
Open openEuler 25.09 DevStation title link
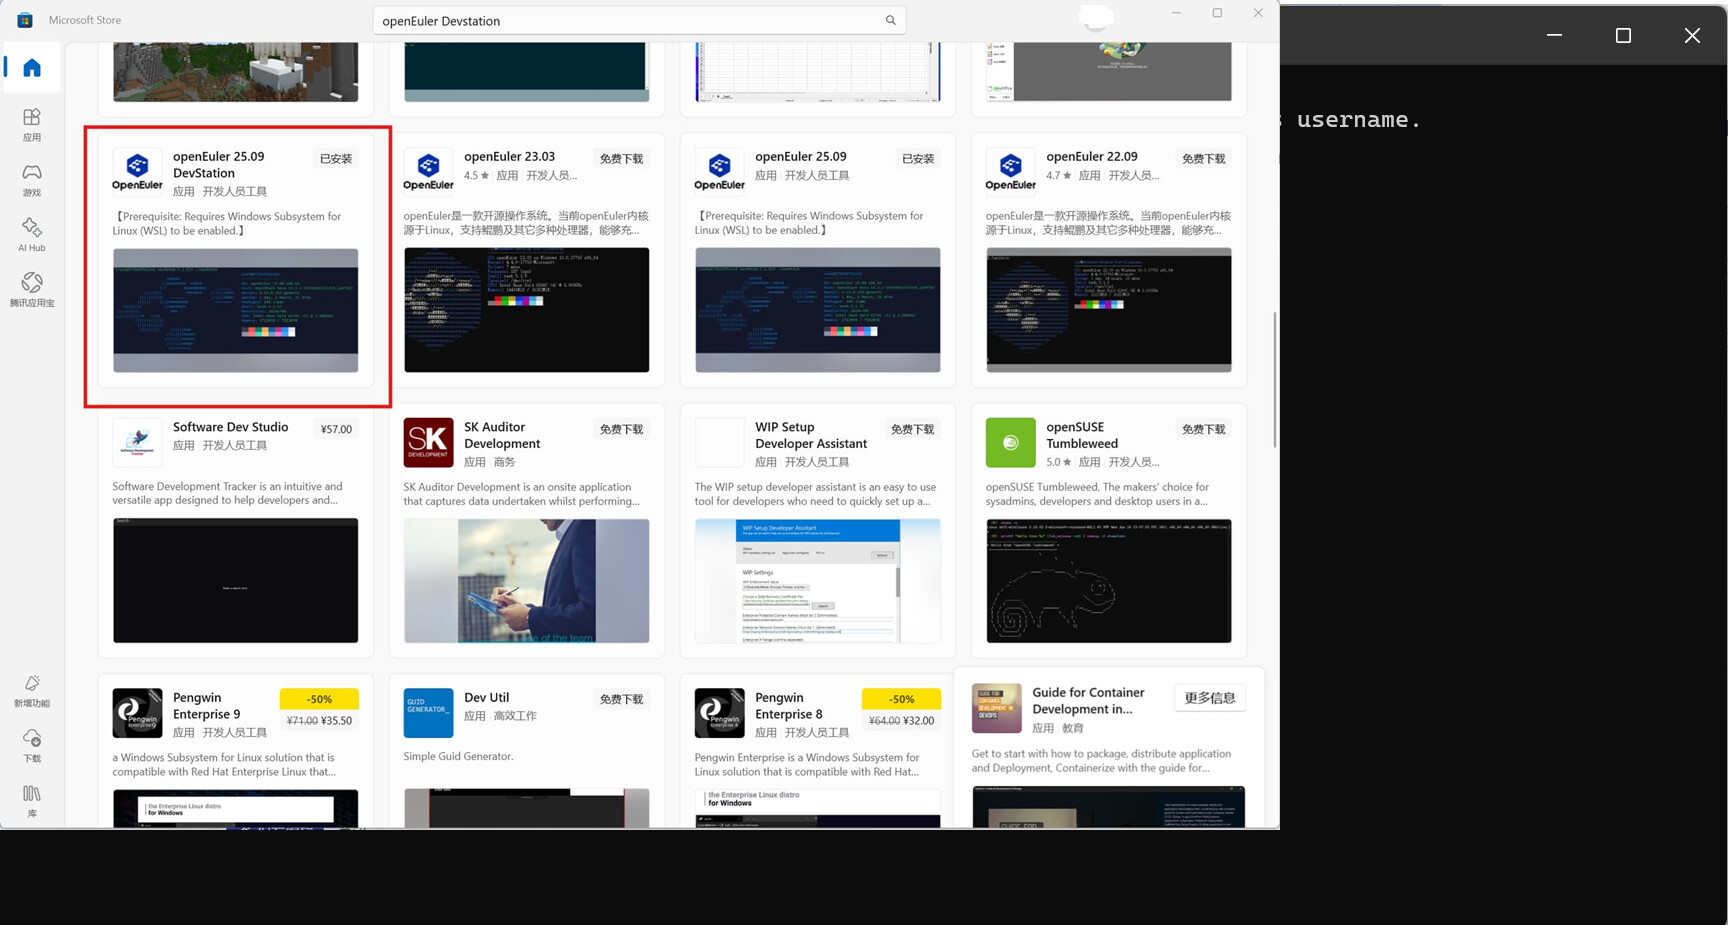pyautogui.click(x=218, y=164)
